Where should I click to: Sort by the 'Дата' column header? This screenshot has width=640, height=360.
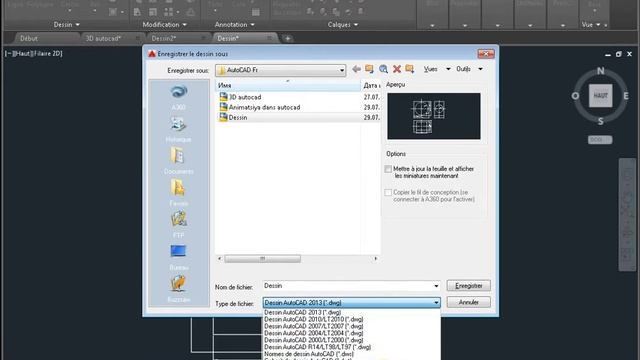pyautogui.click(x=371, y=85)
